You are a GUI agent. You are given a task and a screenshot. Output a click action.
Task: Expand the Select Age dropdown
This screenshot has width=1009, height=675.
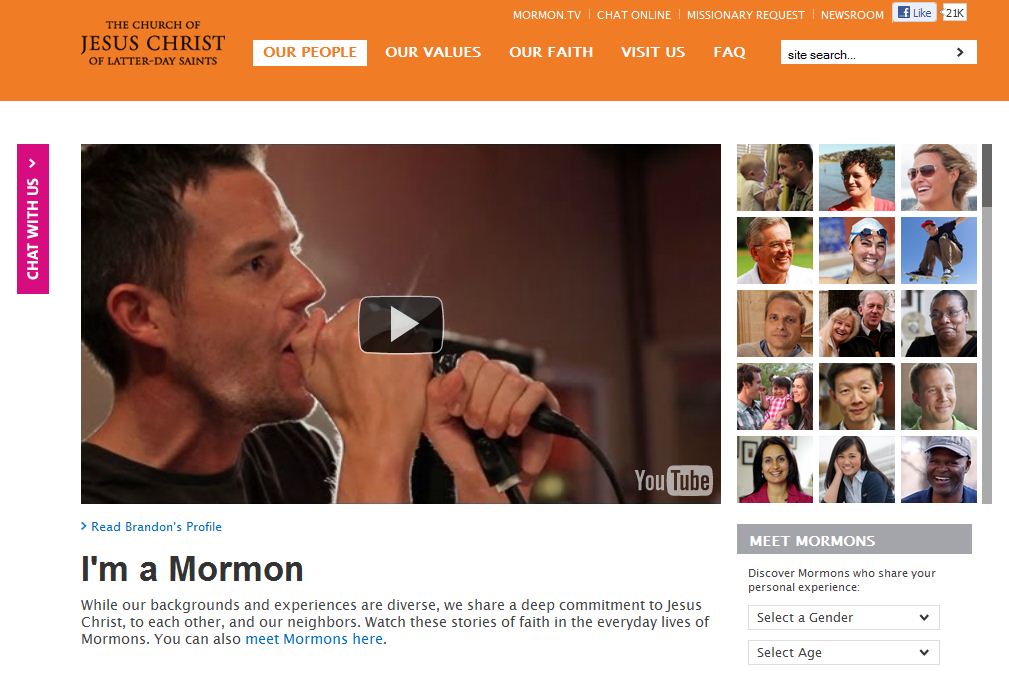point(844,652)
